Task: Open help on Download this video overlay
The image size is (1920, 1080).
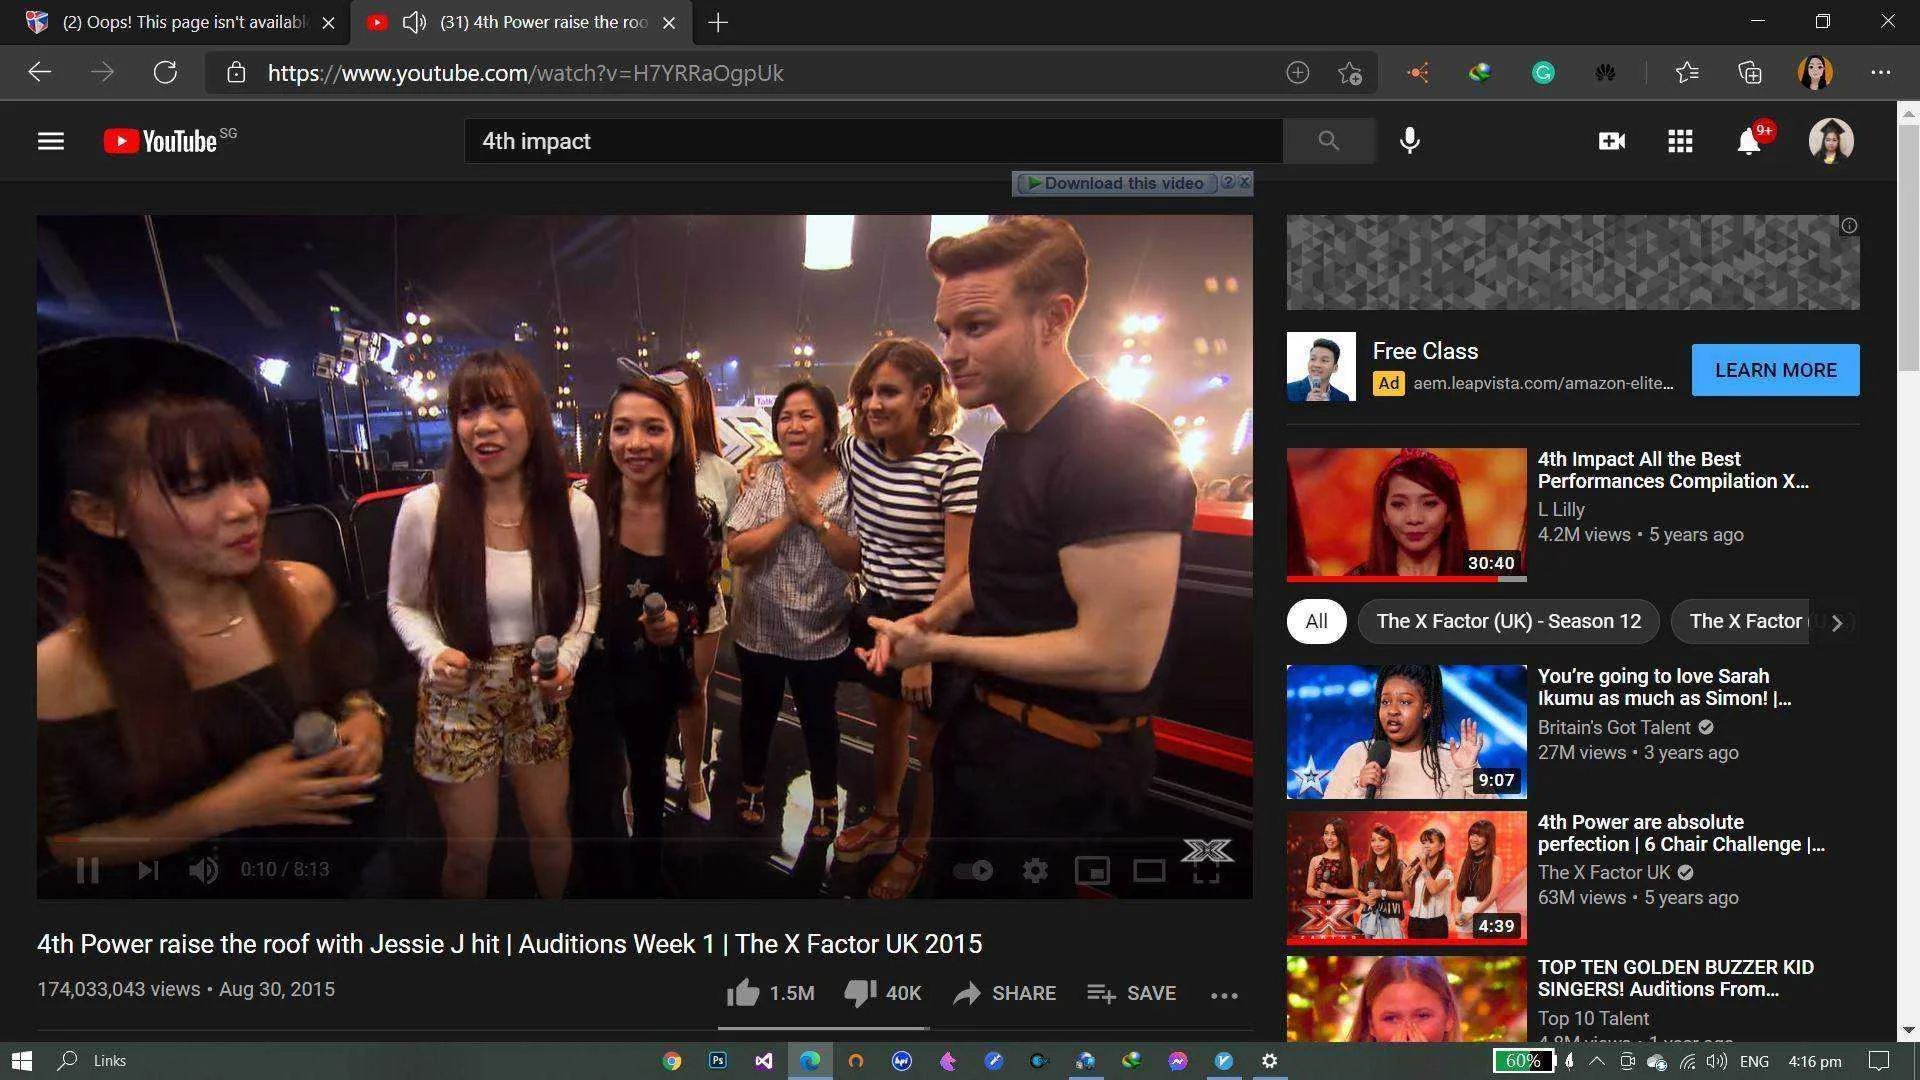Action: 1228,182
